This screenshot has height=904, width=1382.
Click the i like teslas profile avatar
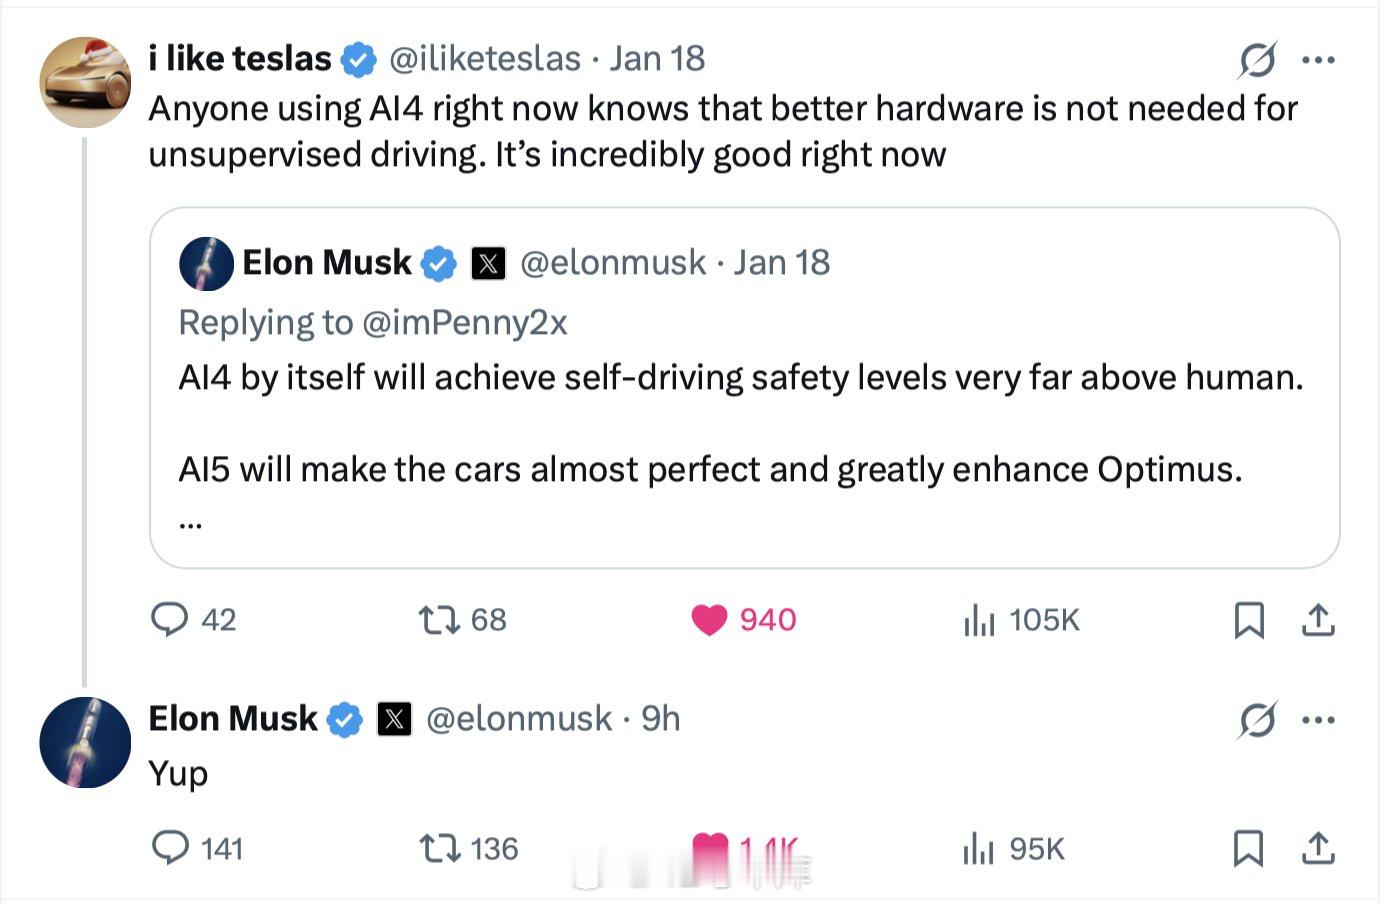[85, 82]
